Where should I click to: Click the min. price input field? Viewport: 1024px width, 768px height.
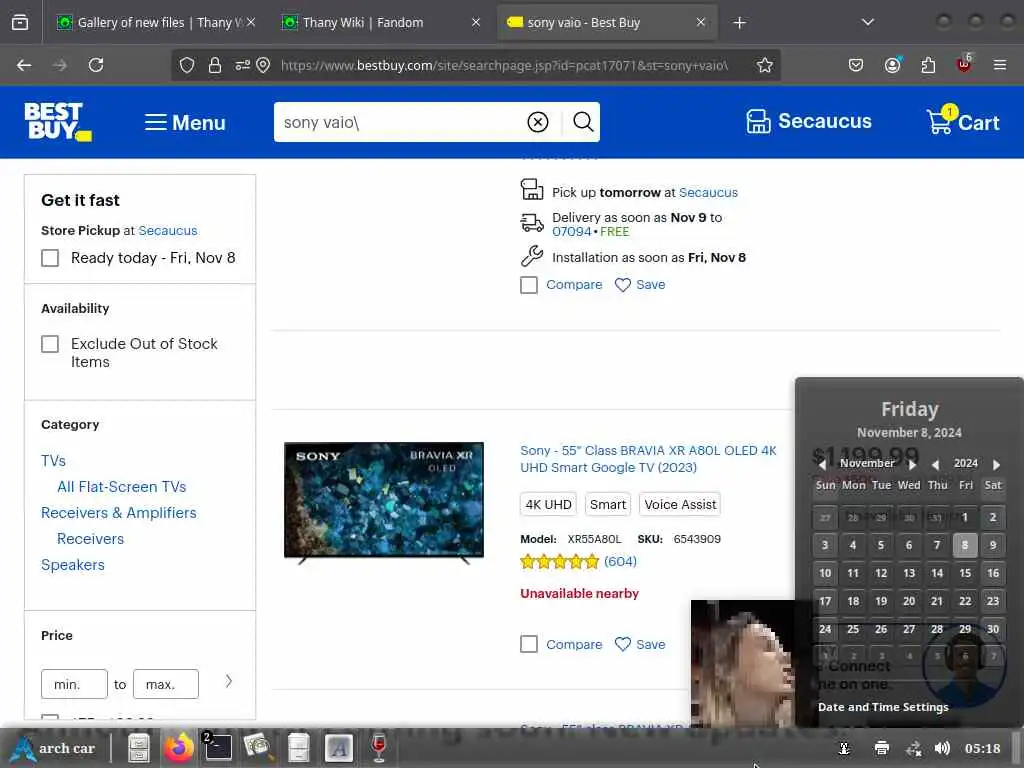click(74, 684)
